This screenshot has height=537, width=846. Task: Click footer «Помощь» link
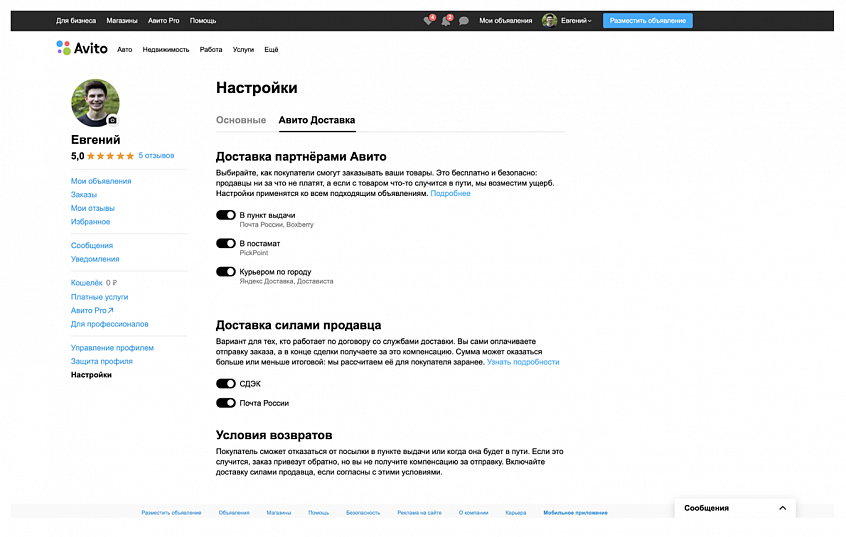pyautogui.click(x=318, y=513)
